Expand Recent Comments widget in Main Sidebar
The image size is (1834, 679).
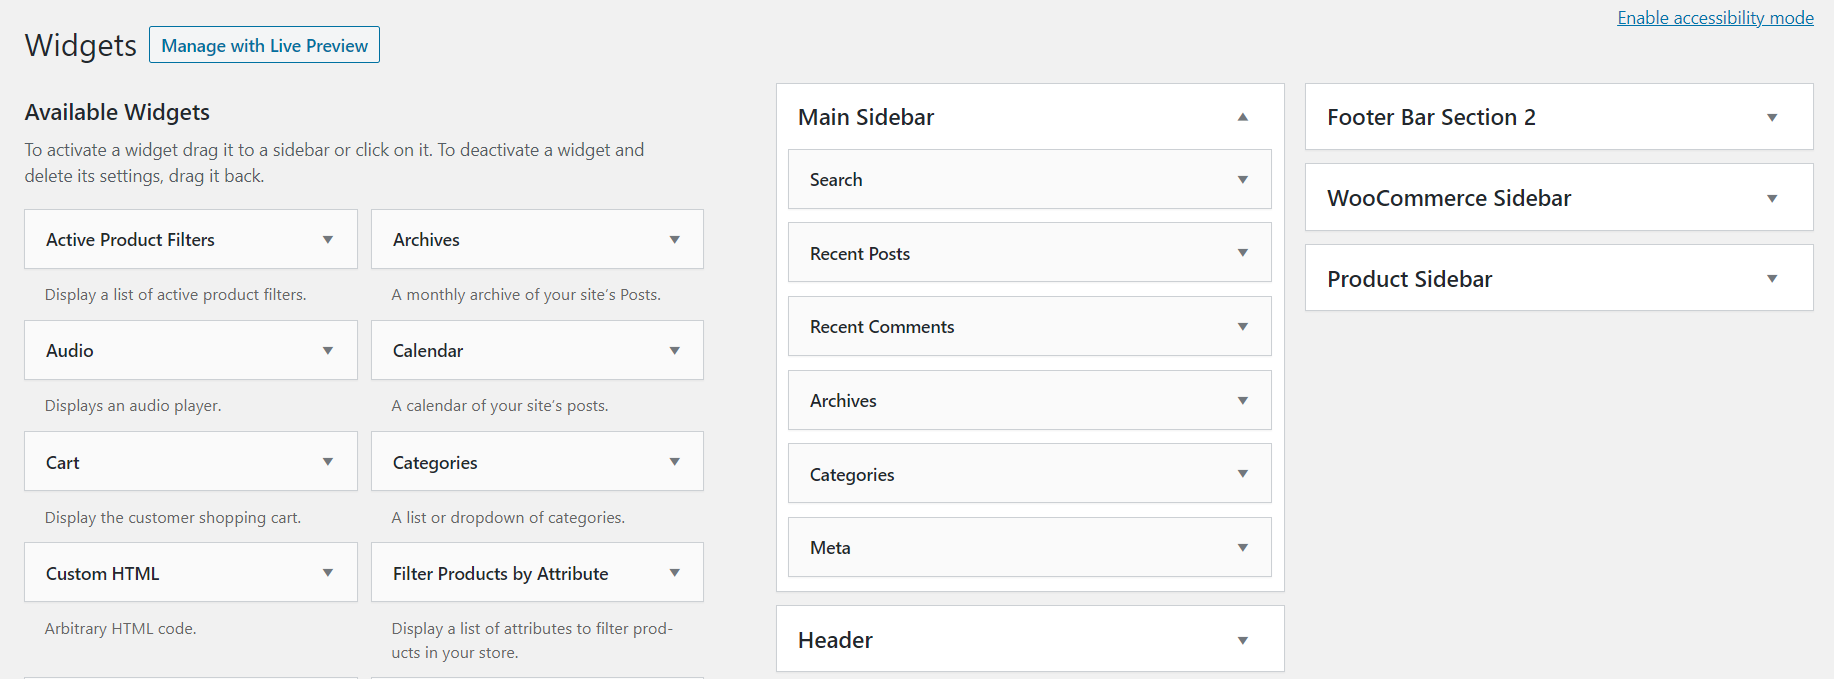pos(1242,327)
